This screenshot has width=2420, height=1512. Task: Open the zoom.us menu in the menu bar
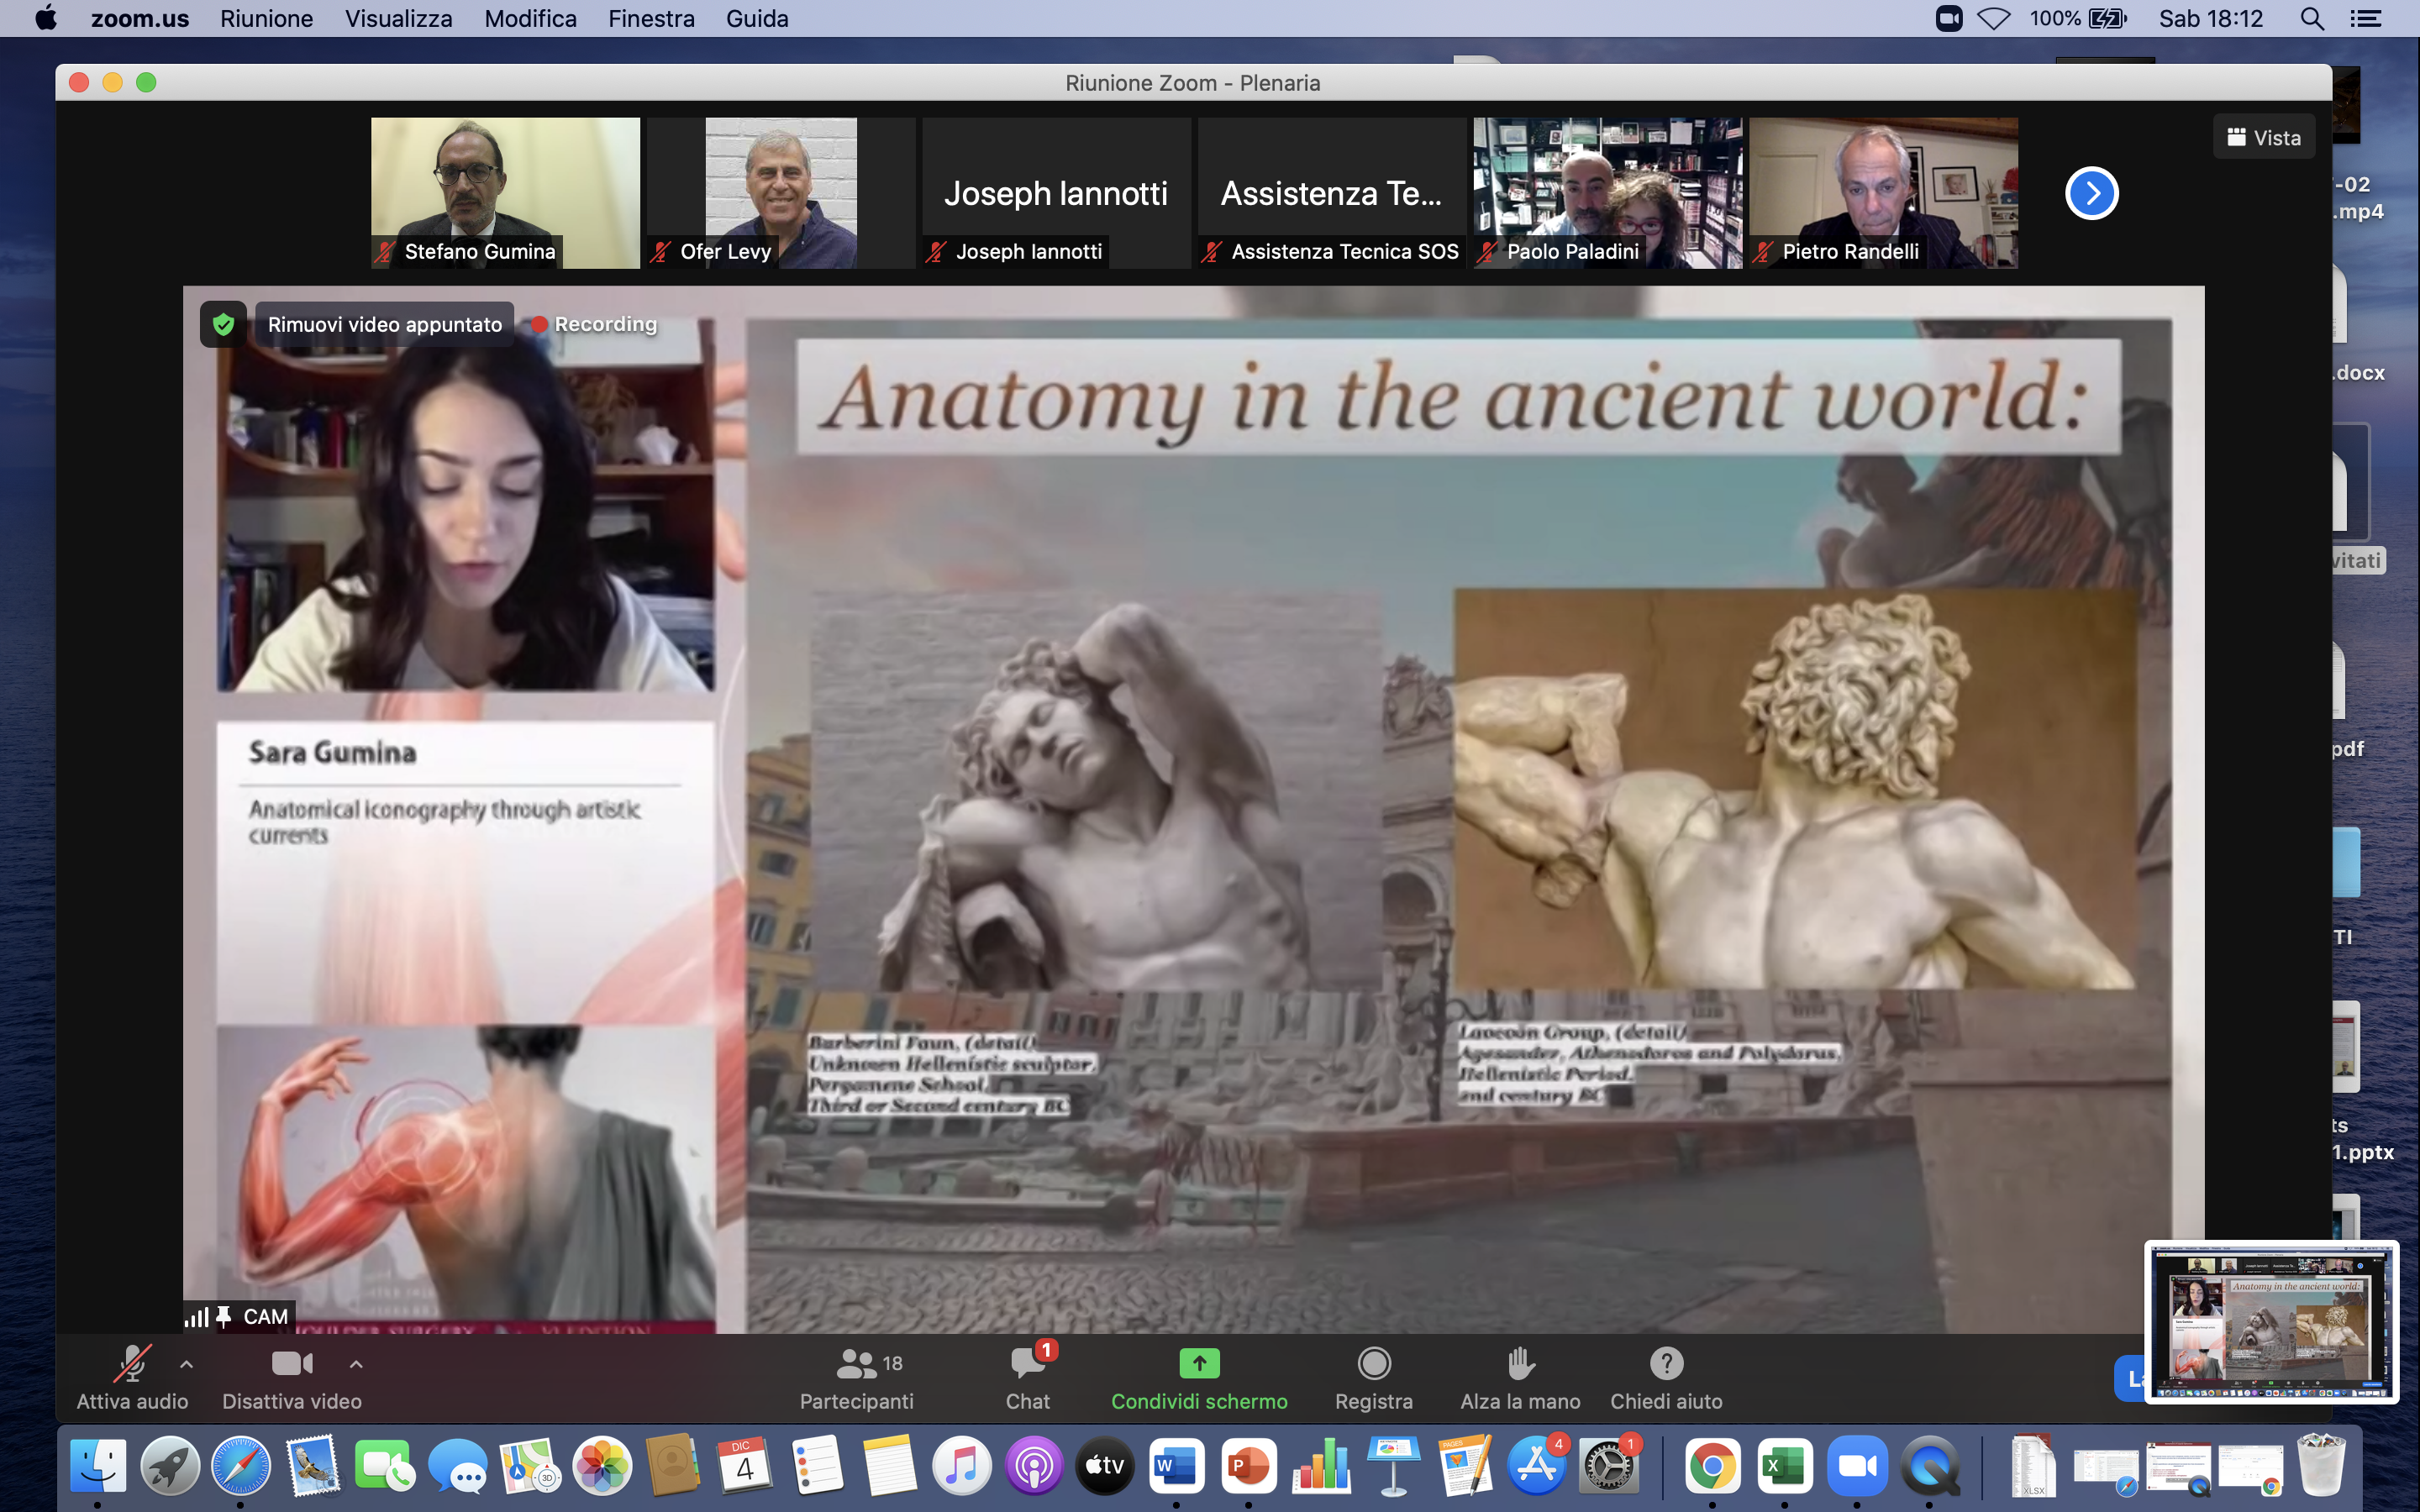point(140,18)
